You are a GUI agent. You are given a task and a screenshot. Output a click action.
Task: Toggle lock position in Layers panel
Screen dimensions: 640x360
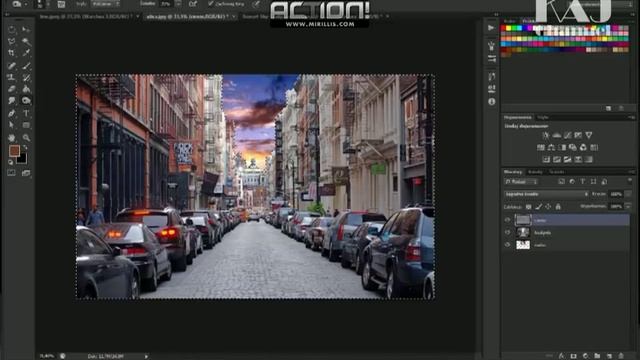point(548,207)
